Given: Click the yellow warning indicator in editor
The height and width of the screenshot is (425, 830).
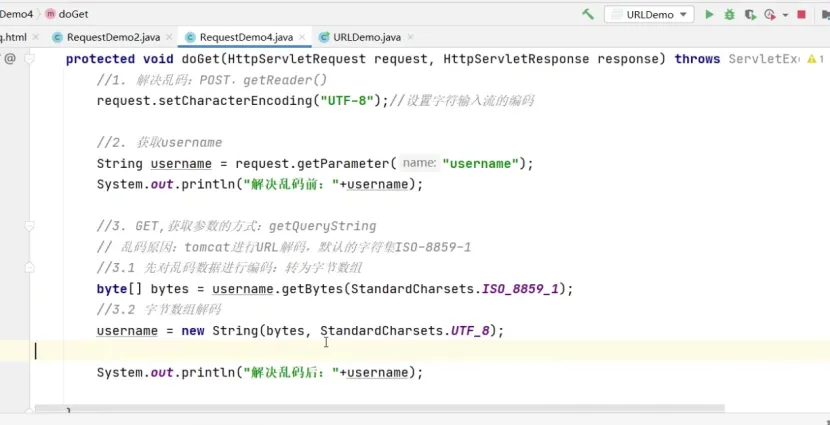Looking at the screenshot, I should [x=815, y=59].
